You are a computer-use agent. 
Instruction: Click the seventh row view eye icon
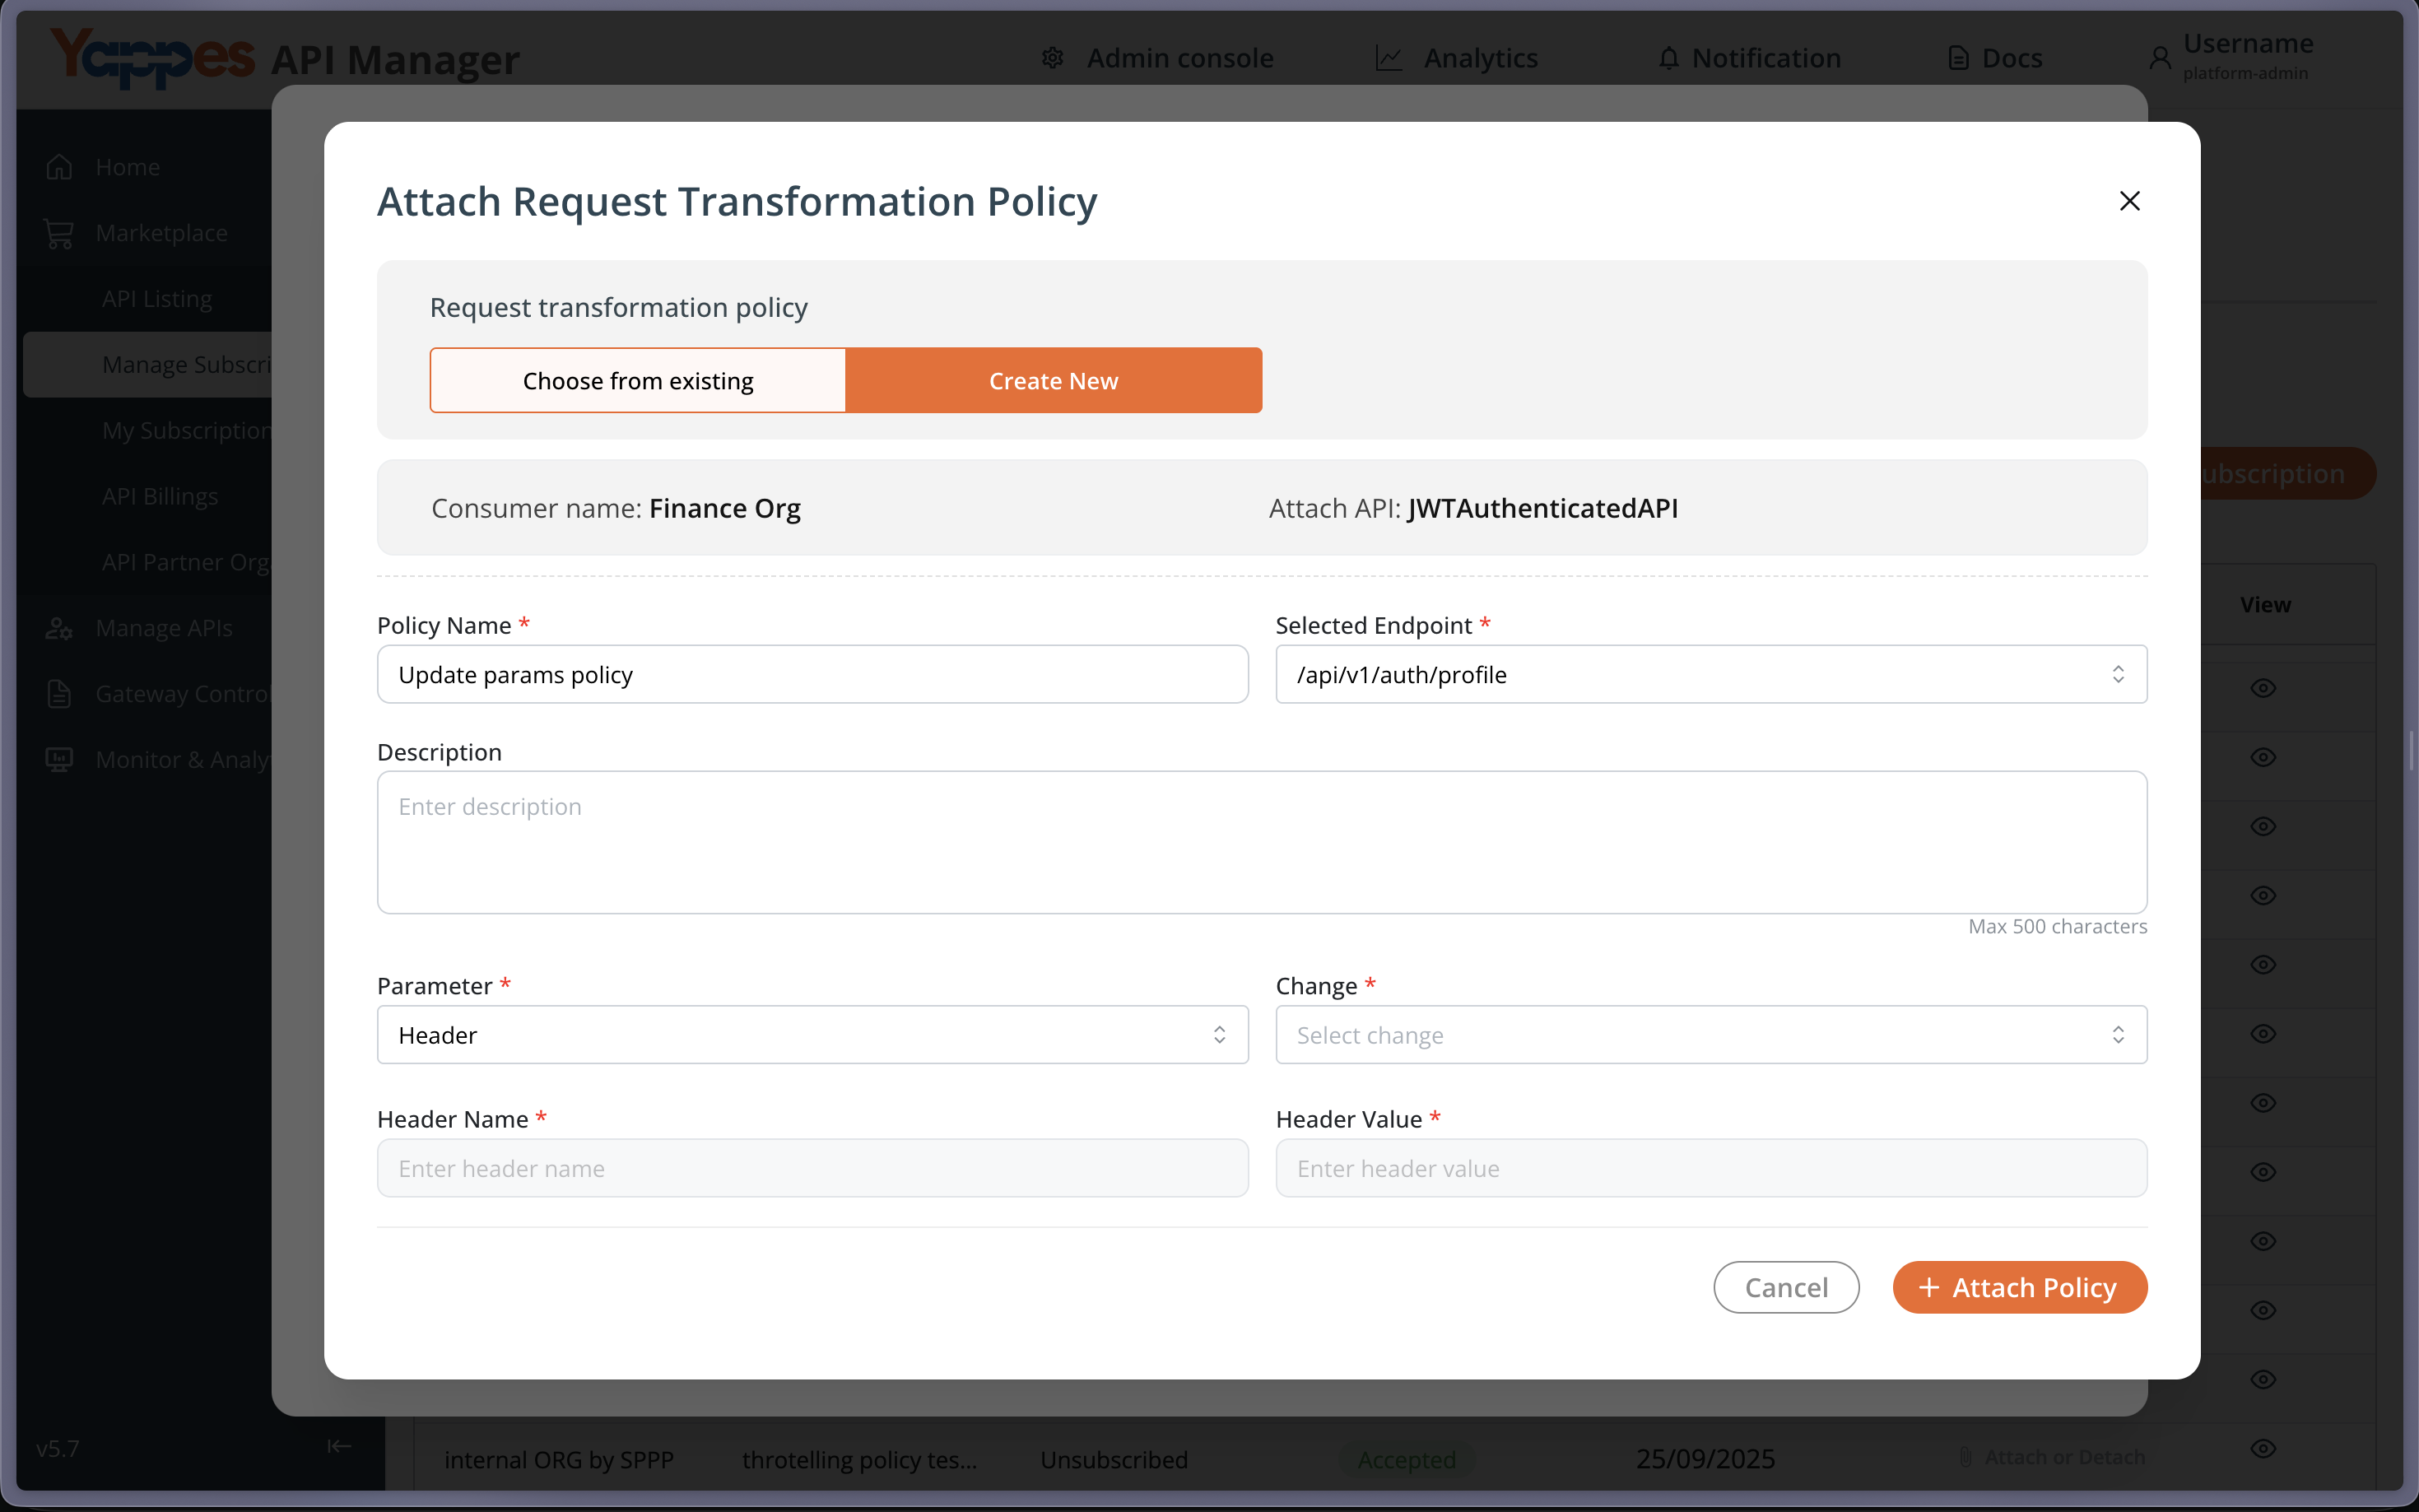pyautogui.click(x=2263, y=1102)
